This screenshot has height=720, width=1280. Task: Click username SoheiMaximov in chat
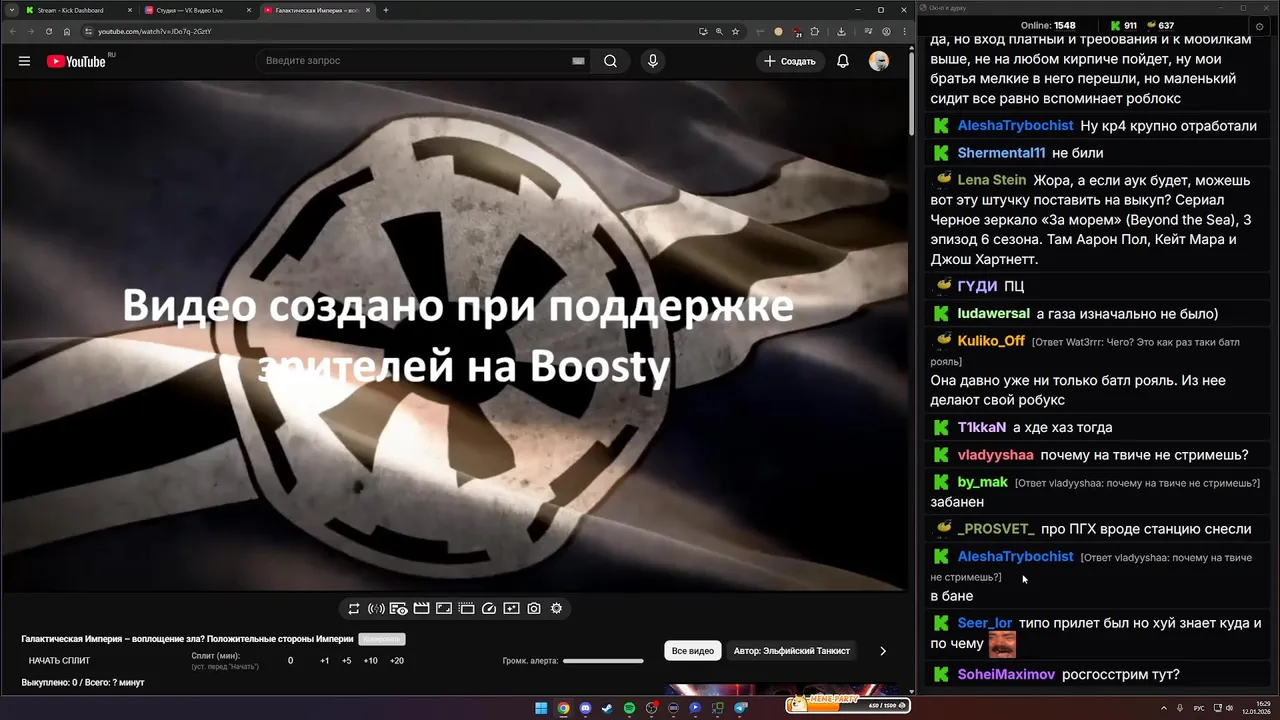pyautogui.click(x=1006, y=675)
